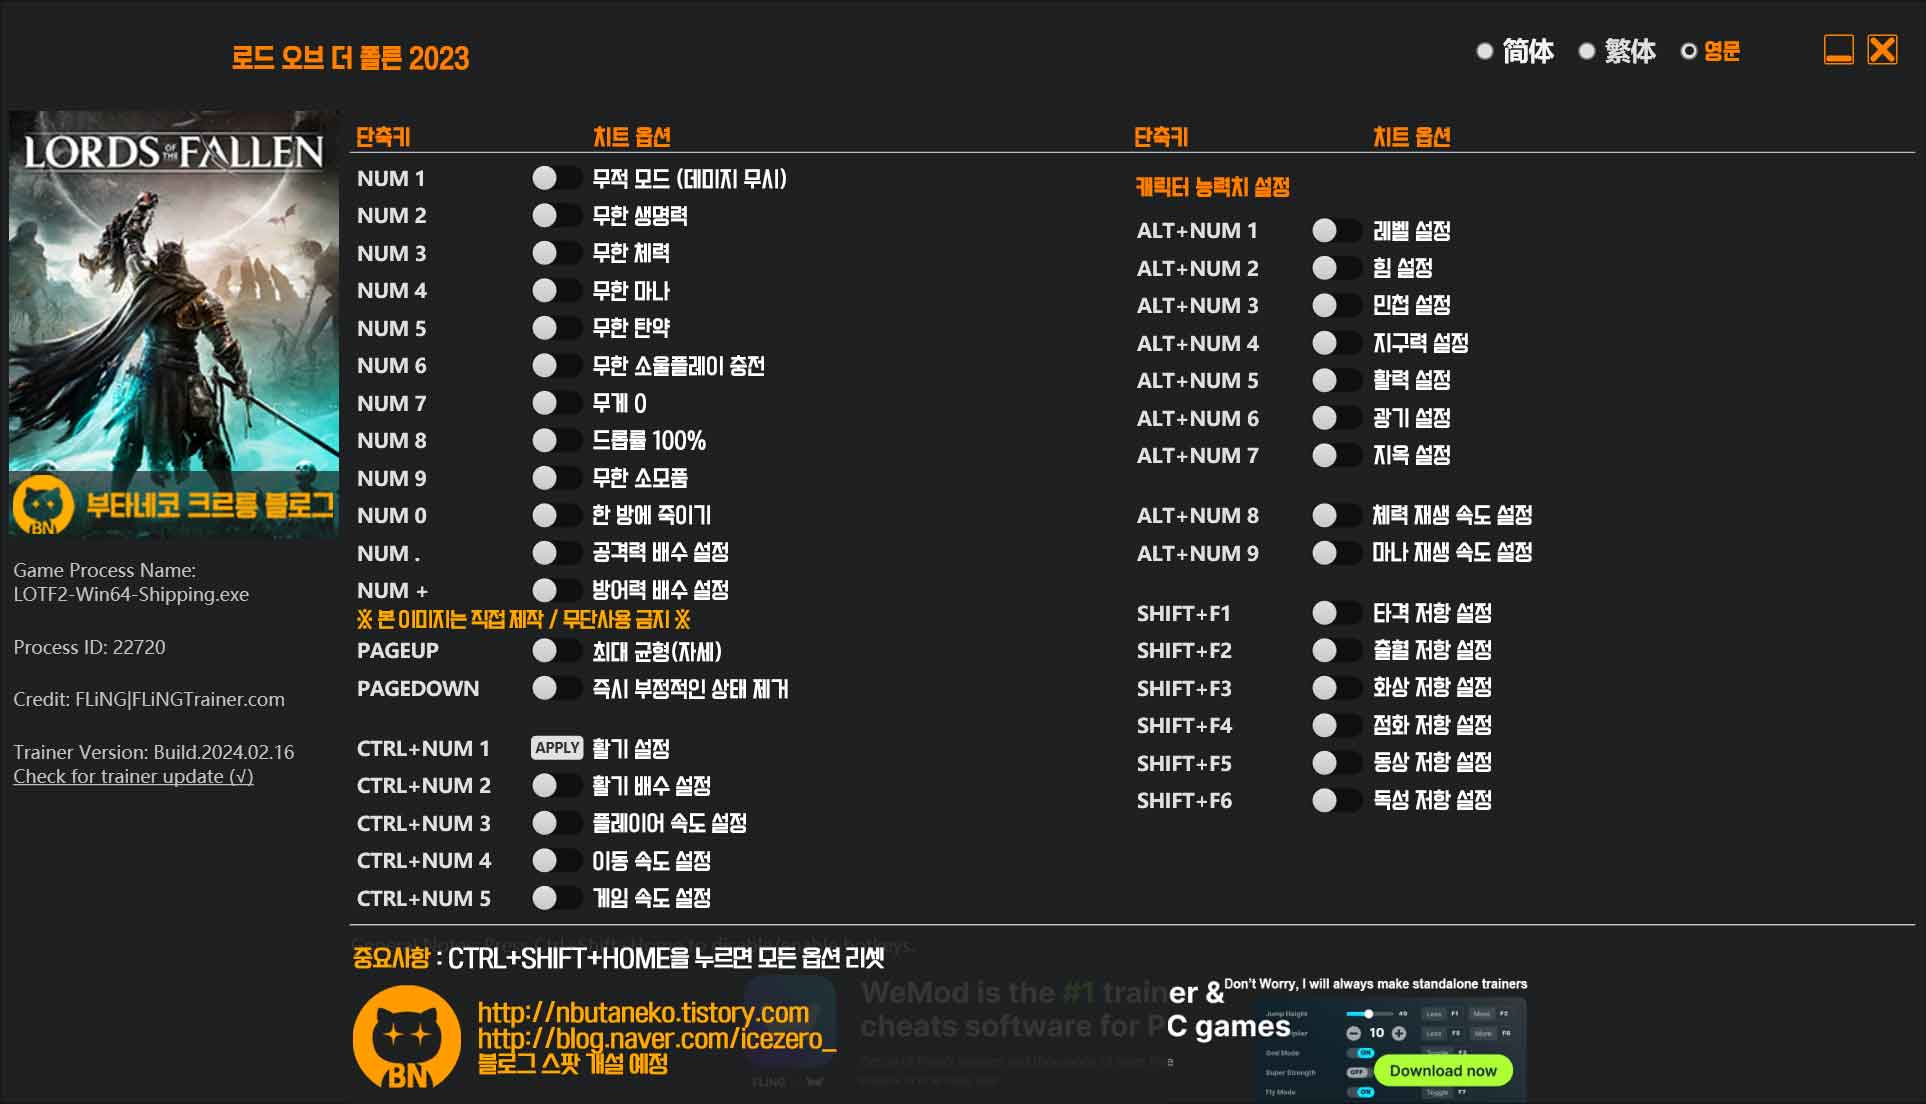Screen dimensions: 1926x1104
Task: Enable the NUM 8 100% drop rate toggle
Action: (x=556, y=440)
